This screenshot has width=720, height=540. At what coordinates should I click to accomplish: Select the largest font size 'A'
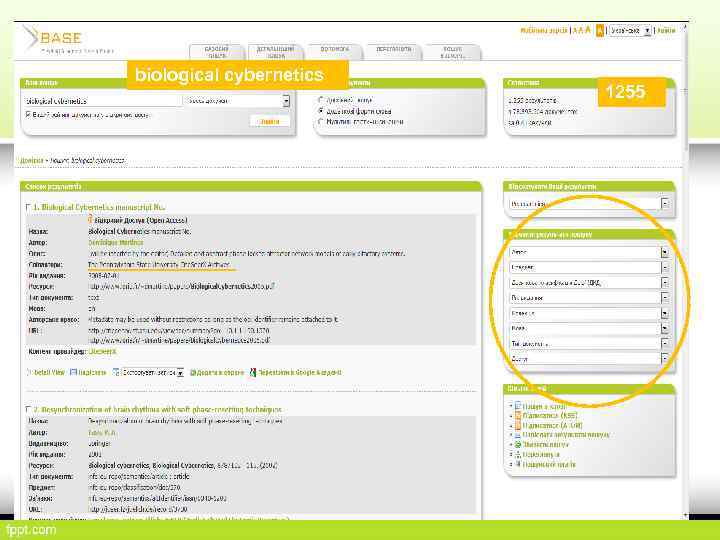tap(588, 30)
